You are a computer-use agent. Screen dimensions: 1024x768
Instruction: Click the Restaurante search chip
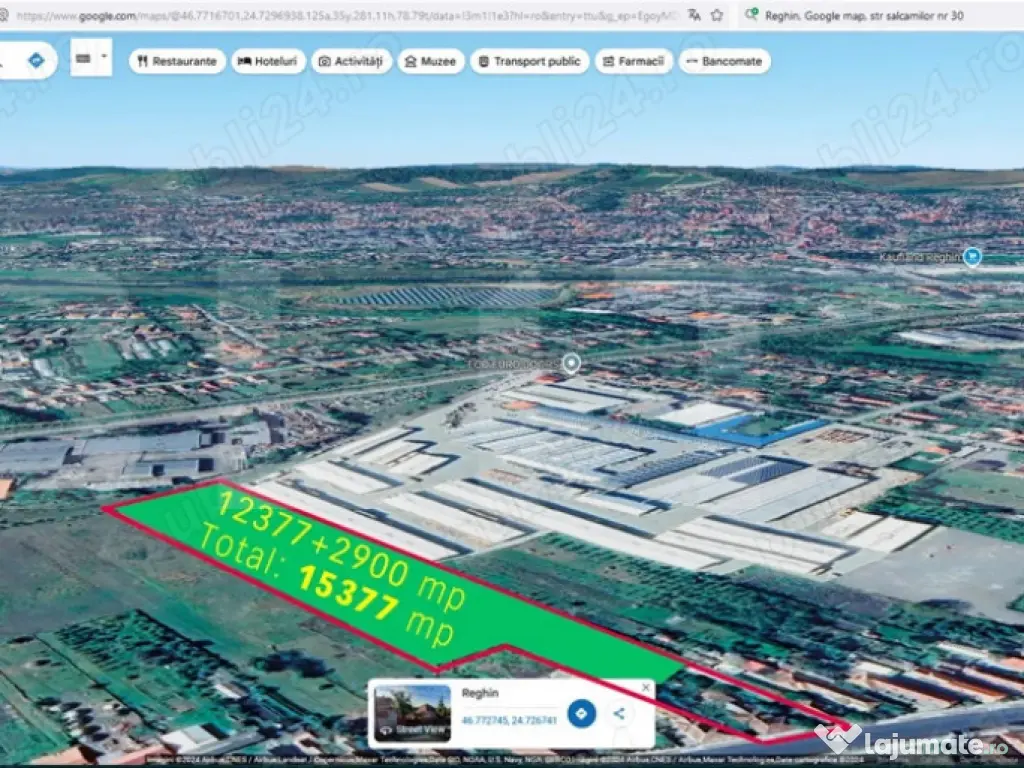click(x=176, y=61)
